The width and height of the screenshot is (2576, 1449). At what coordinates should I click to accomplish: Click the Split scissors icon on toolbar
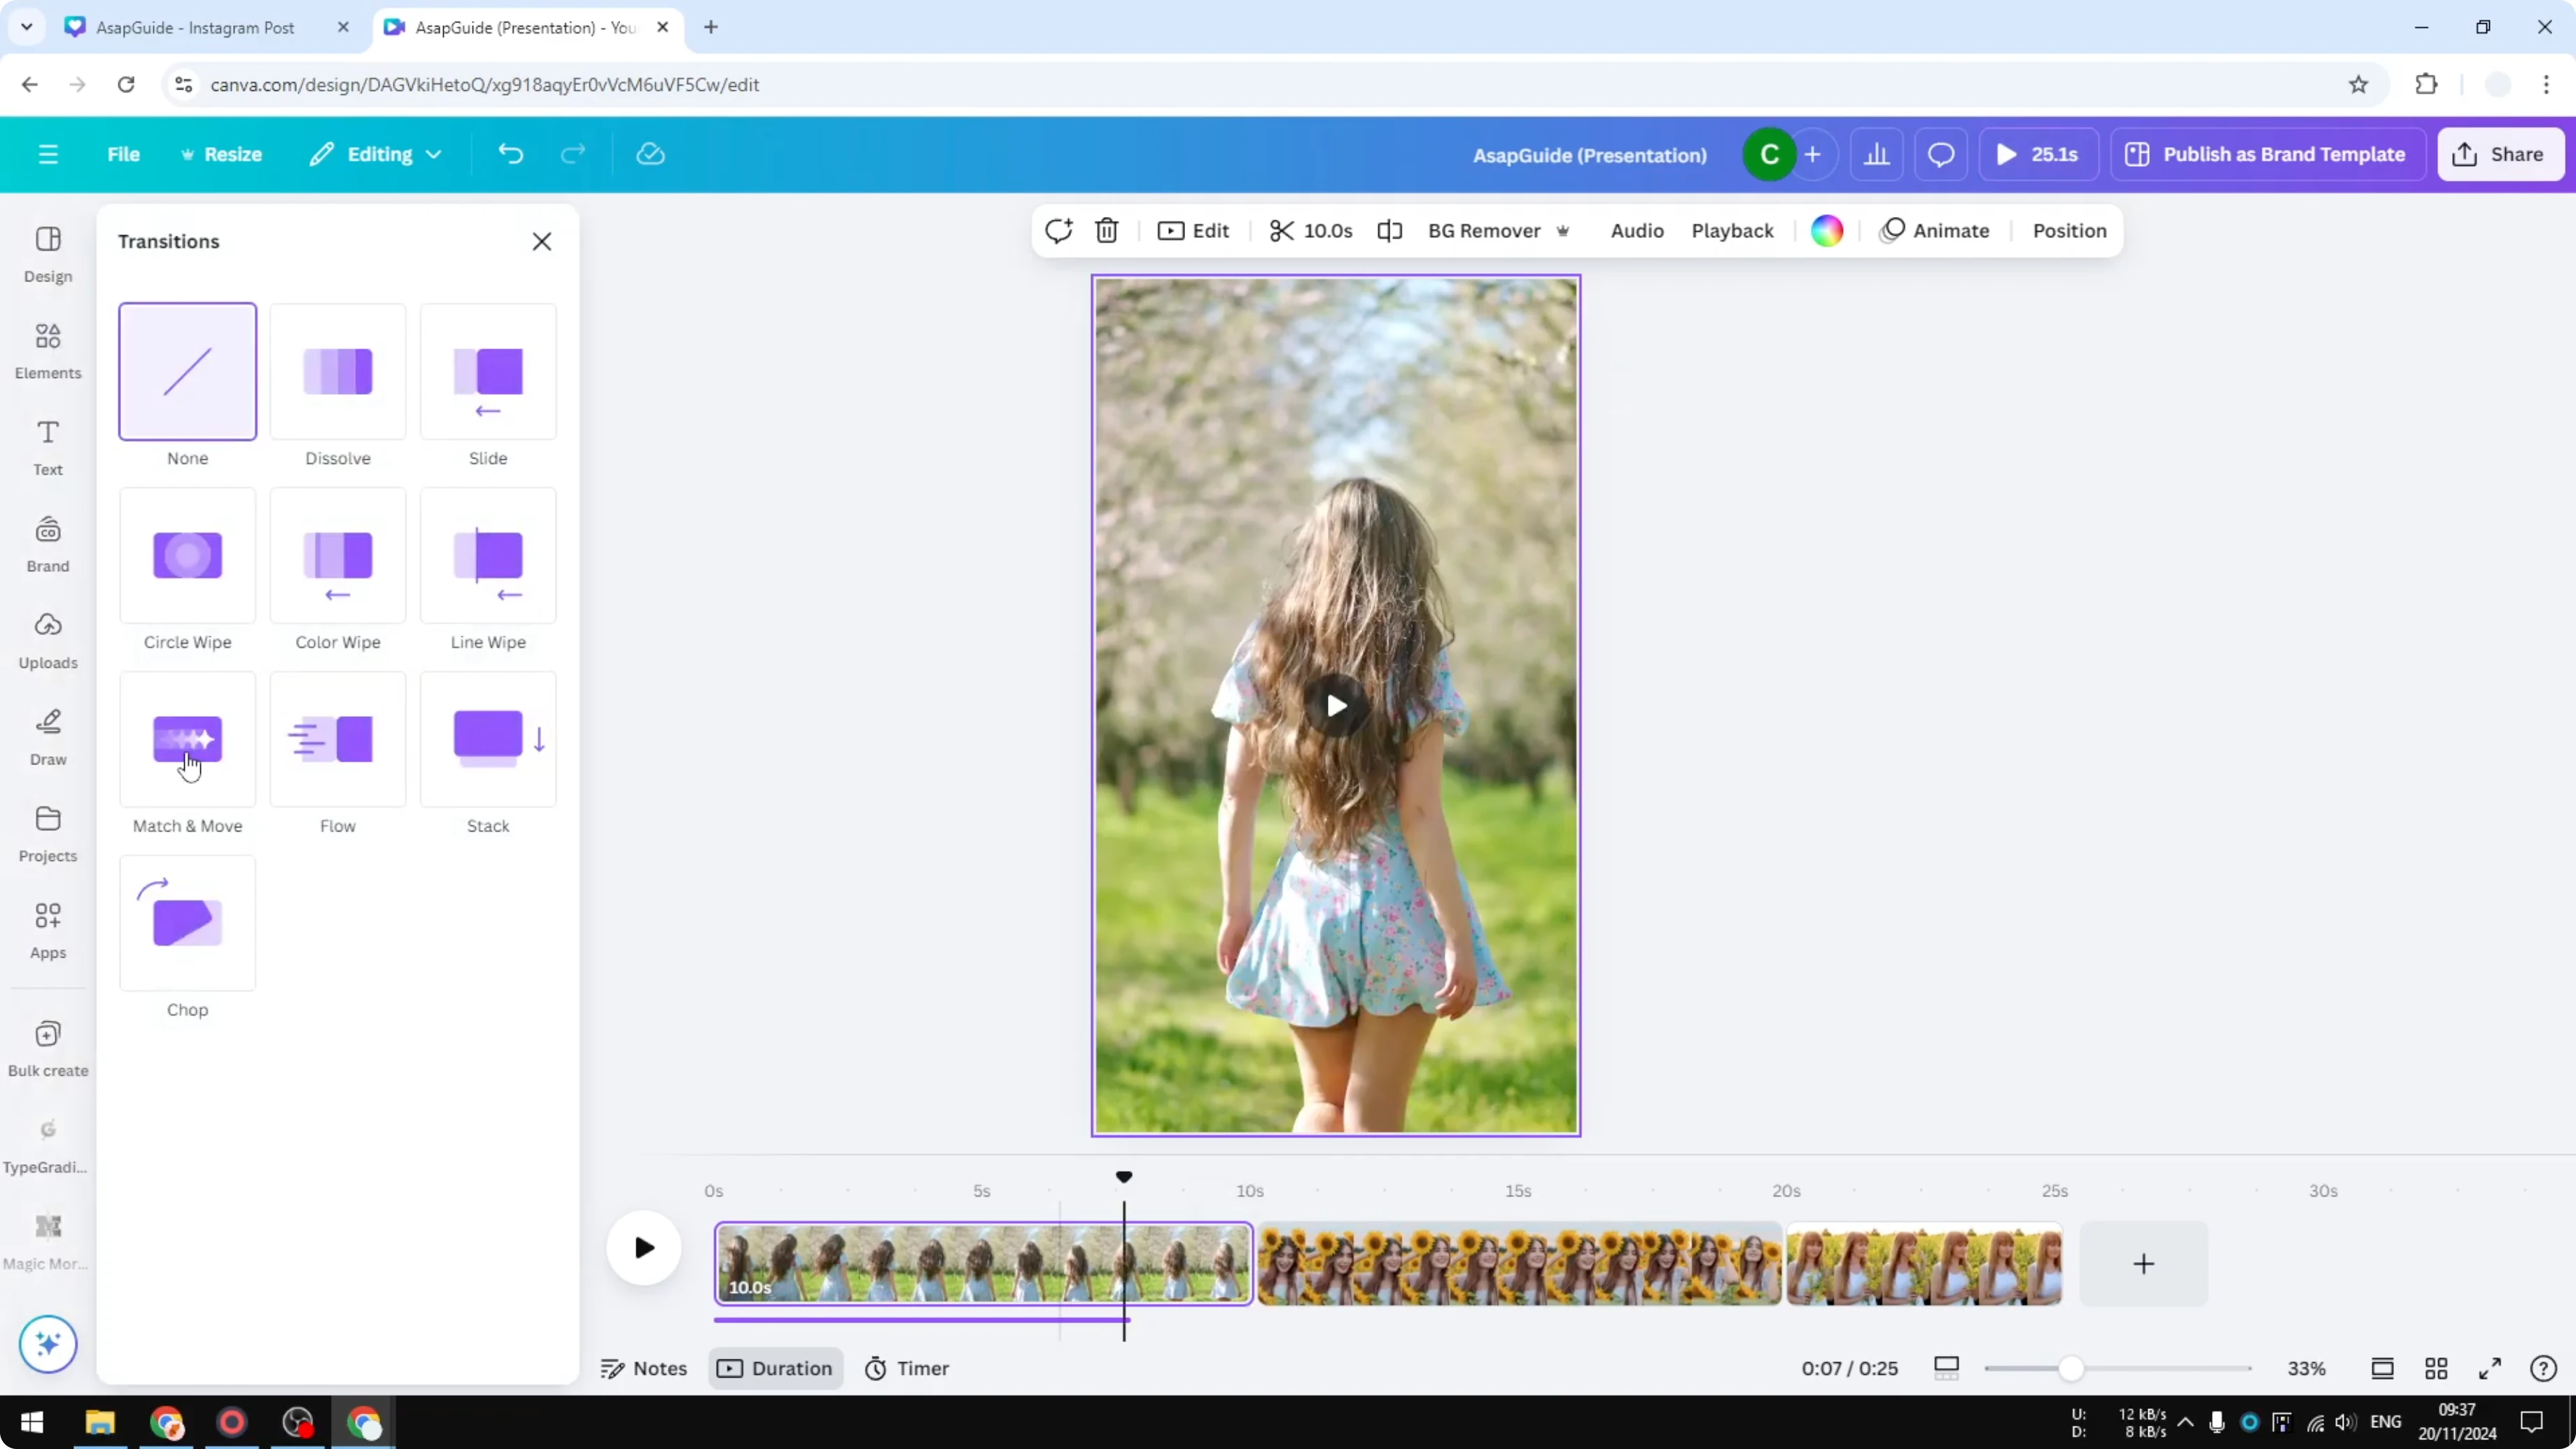[x=1283, y=230]
